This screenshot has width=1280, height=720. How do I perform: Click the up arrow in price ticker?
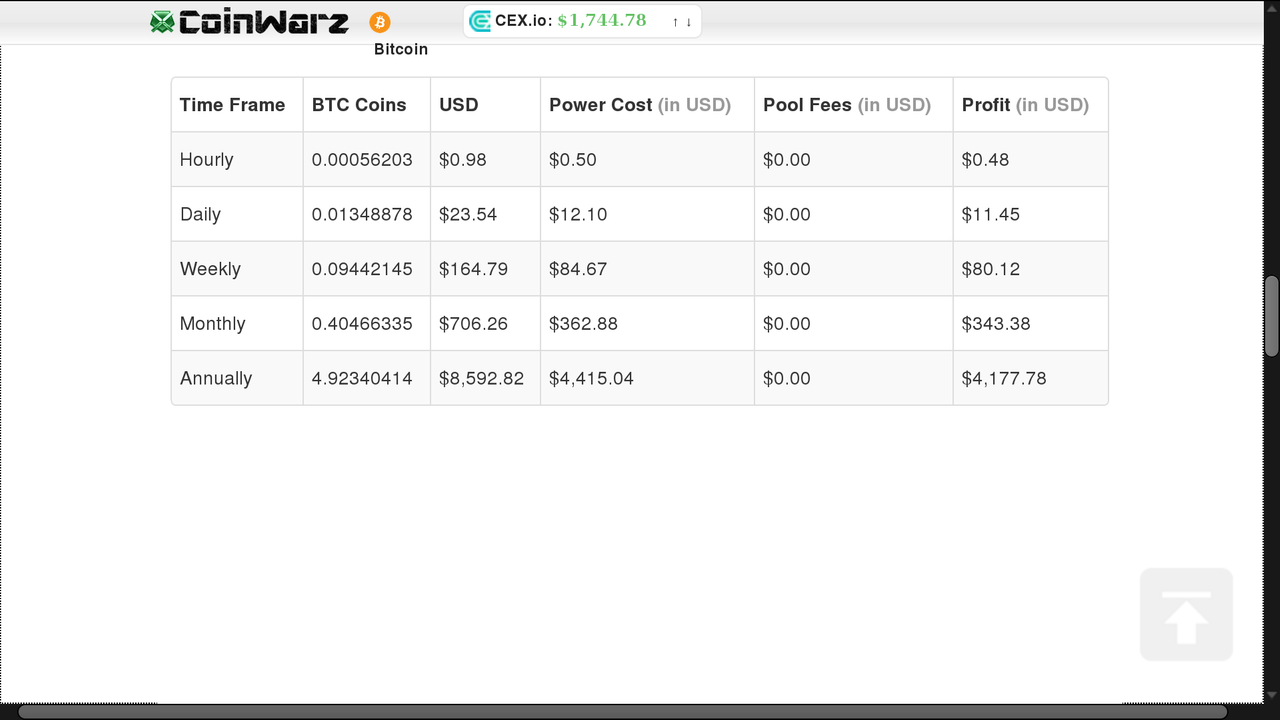676,22
